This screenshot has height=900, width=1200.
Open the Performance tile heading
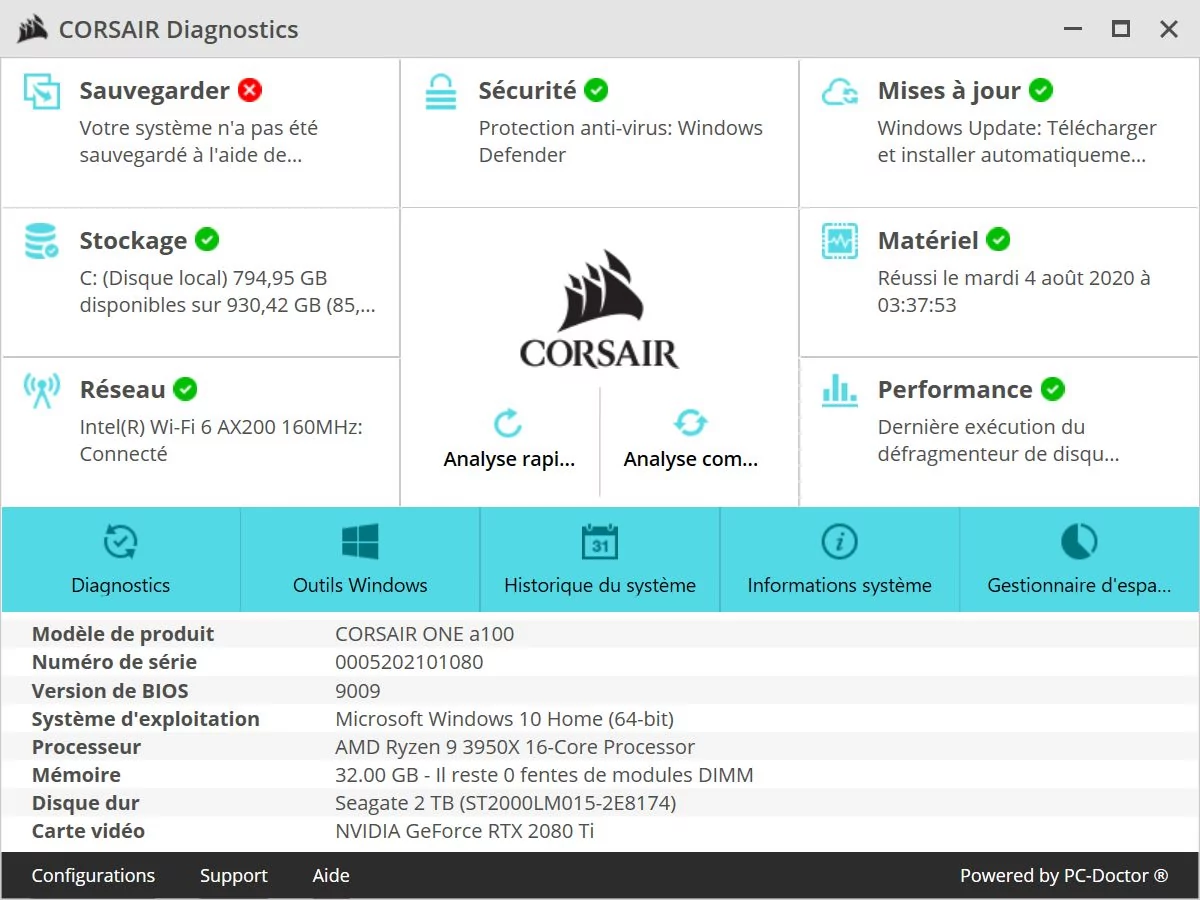point(955,389)
